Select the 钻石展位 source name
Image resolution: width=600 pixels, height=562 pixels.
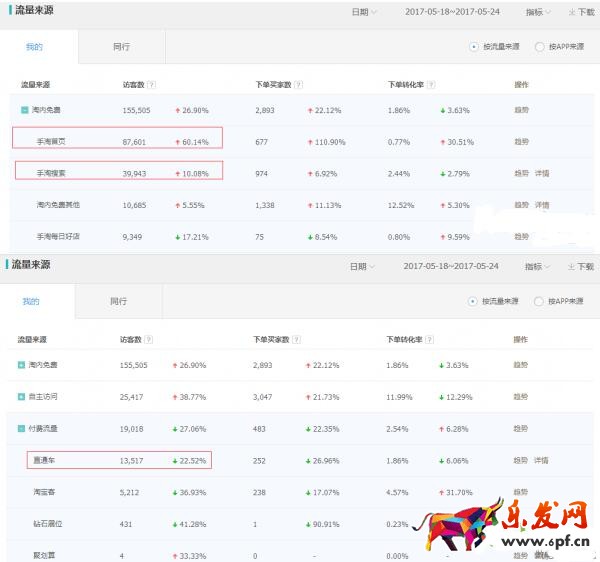[x=48, y=524]
